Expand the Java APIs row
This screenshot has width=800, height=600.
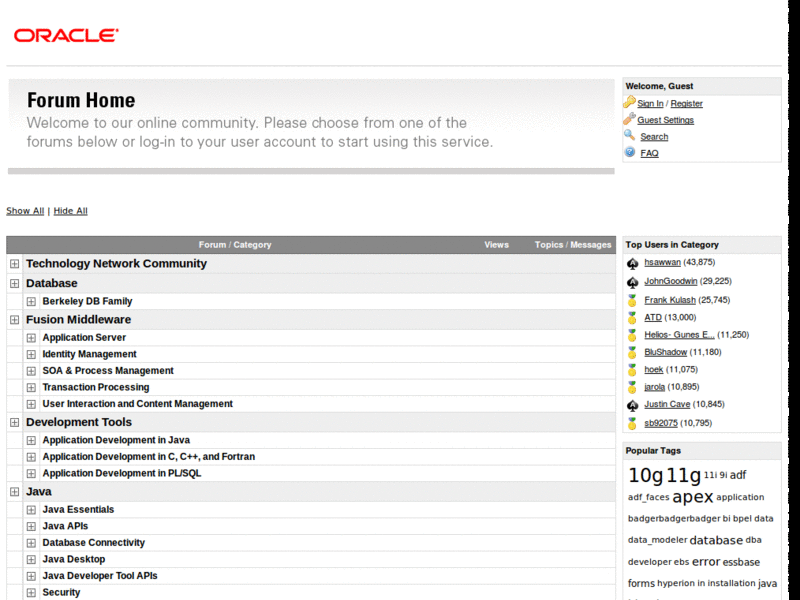pos(31,526)
